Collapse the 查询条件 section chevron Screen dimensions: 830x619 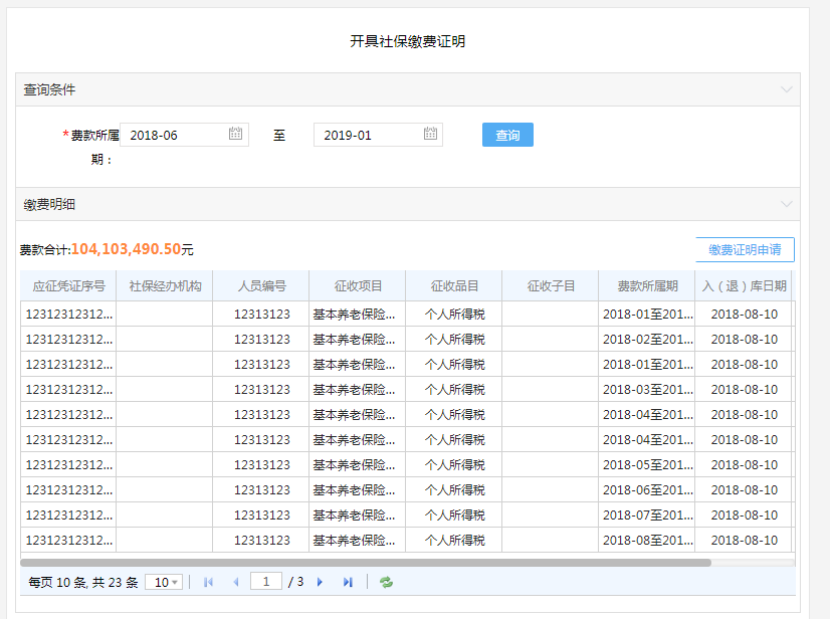787,89
